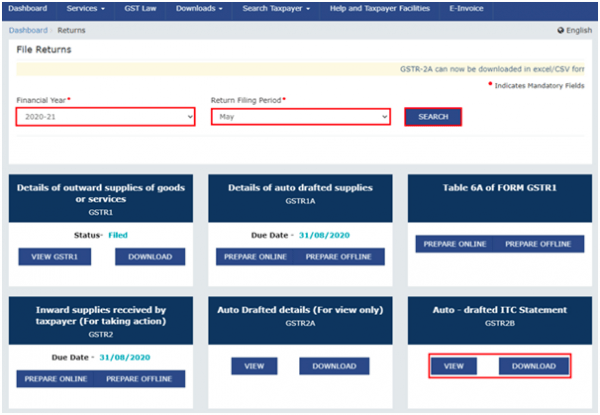Download the GSTR2B ITC statement

tap(534, 367)
